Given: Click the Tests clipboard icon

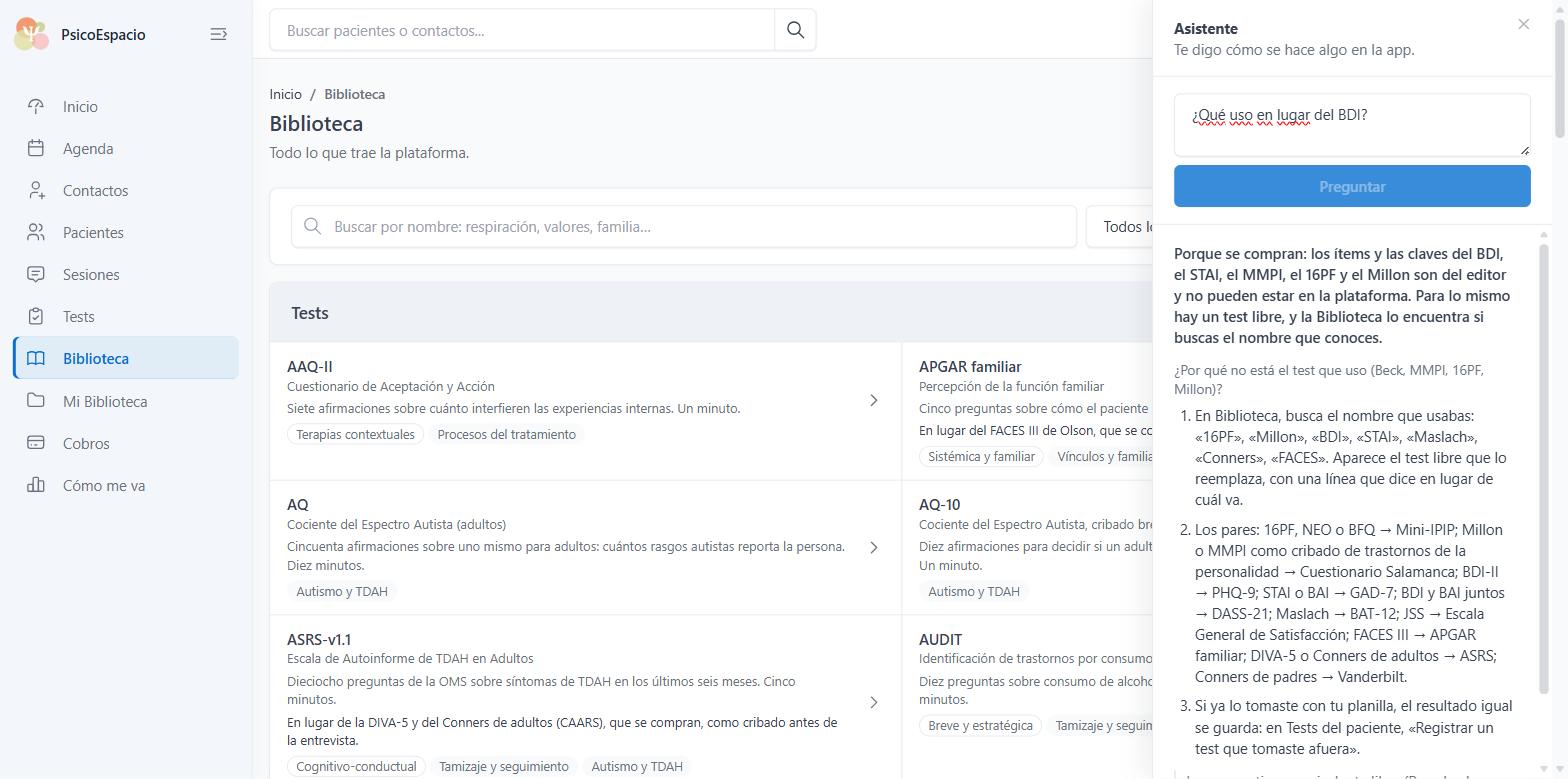Looking at the screenshot, I should coord(36,316).
